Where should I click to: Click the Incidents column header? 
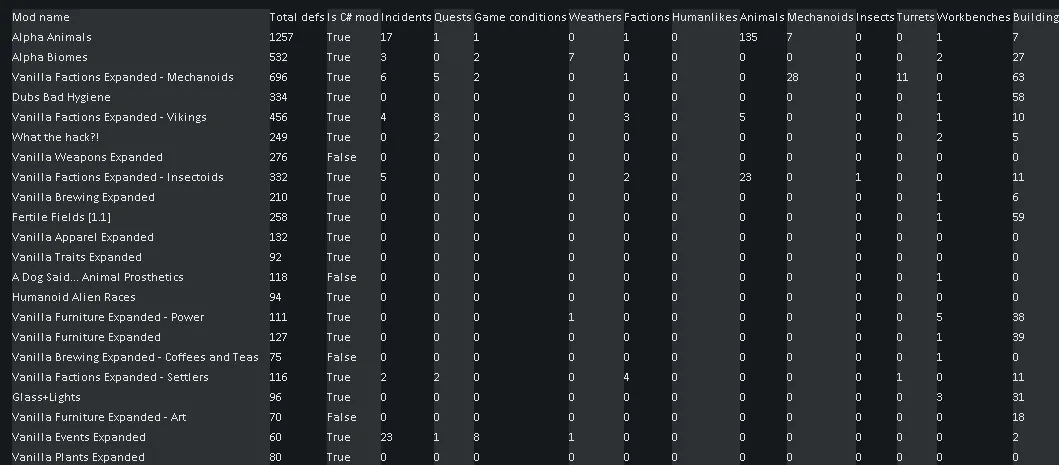pyautogui.click(x=405, y=17)
